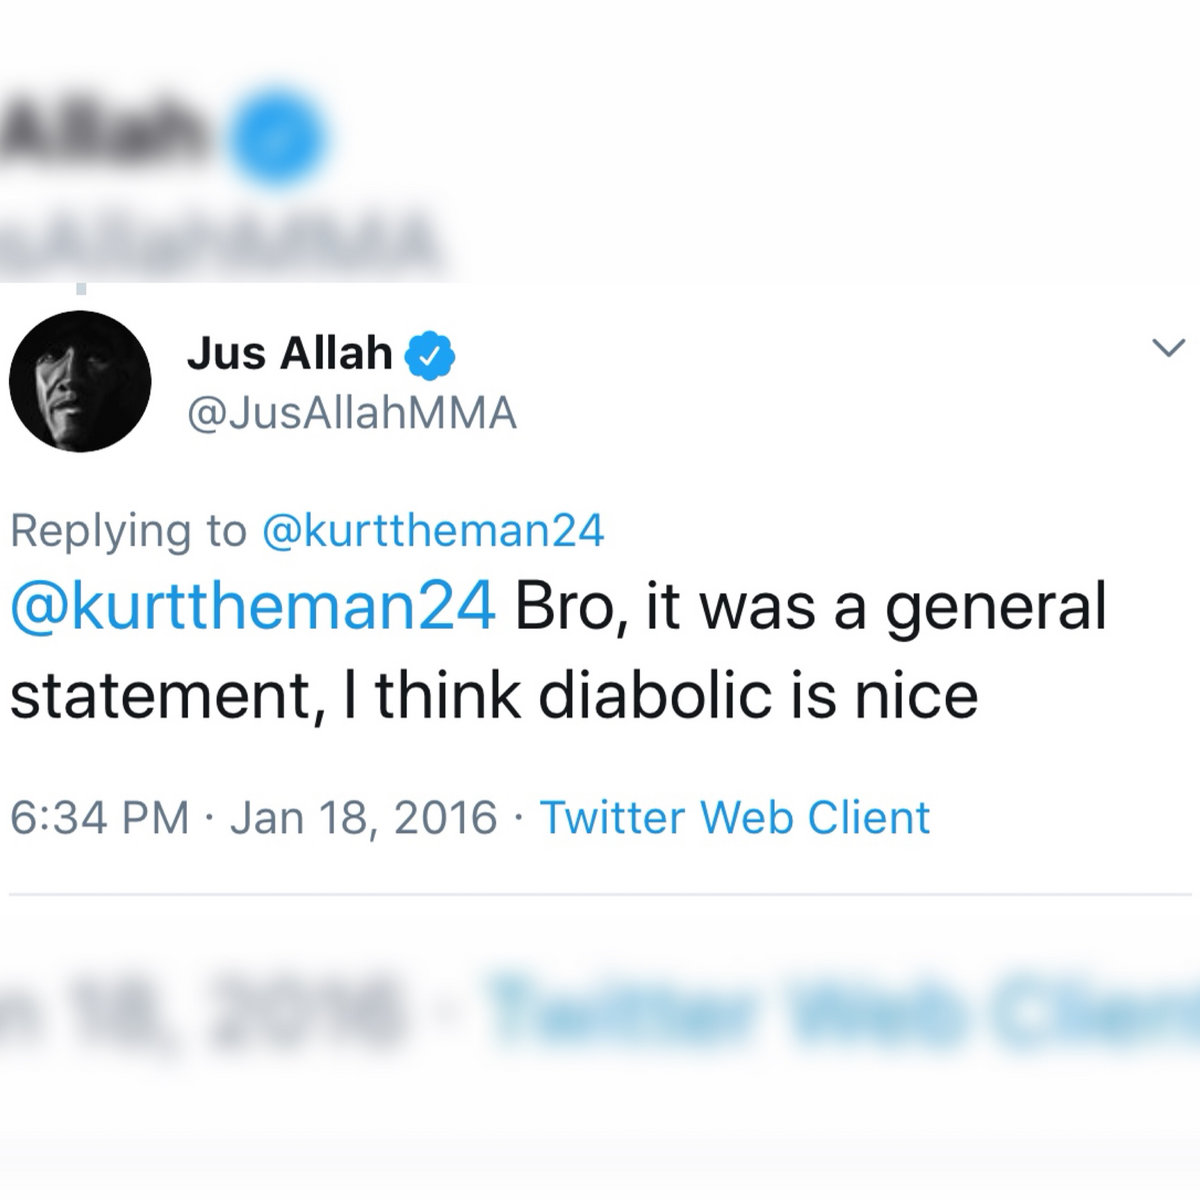Click the "Replying to" label text

tap(128, 530)
